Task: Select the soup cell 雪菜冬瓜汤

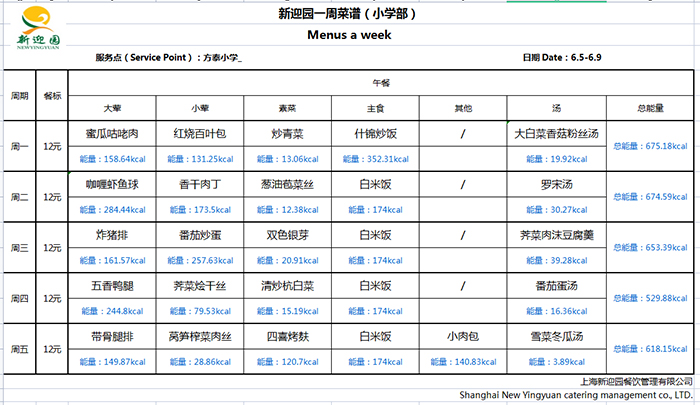Action: [557, 336]
